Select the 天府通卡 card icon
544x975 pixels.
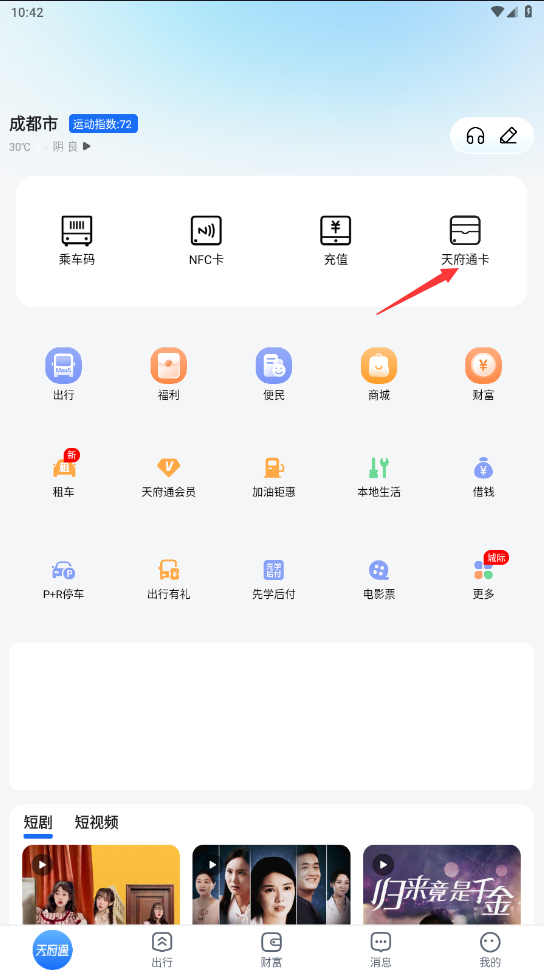[x=465, y=240]
